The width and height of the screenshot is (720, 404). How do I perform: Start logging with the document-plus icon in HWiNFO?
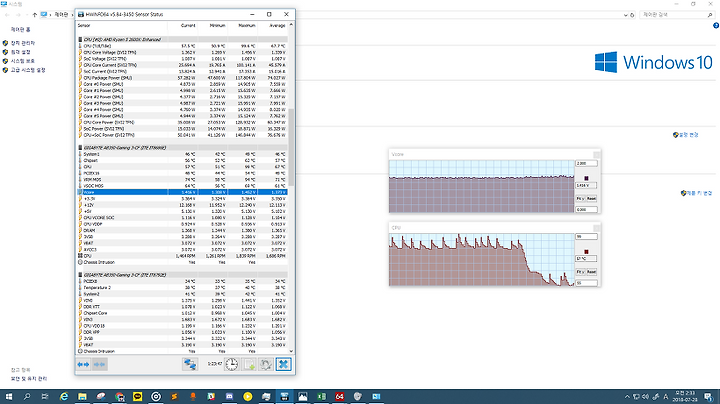249,365
